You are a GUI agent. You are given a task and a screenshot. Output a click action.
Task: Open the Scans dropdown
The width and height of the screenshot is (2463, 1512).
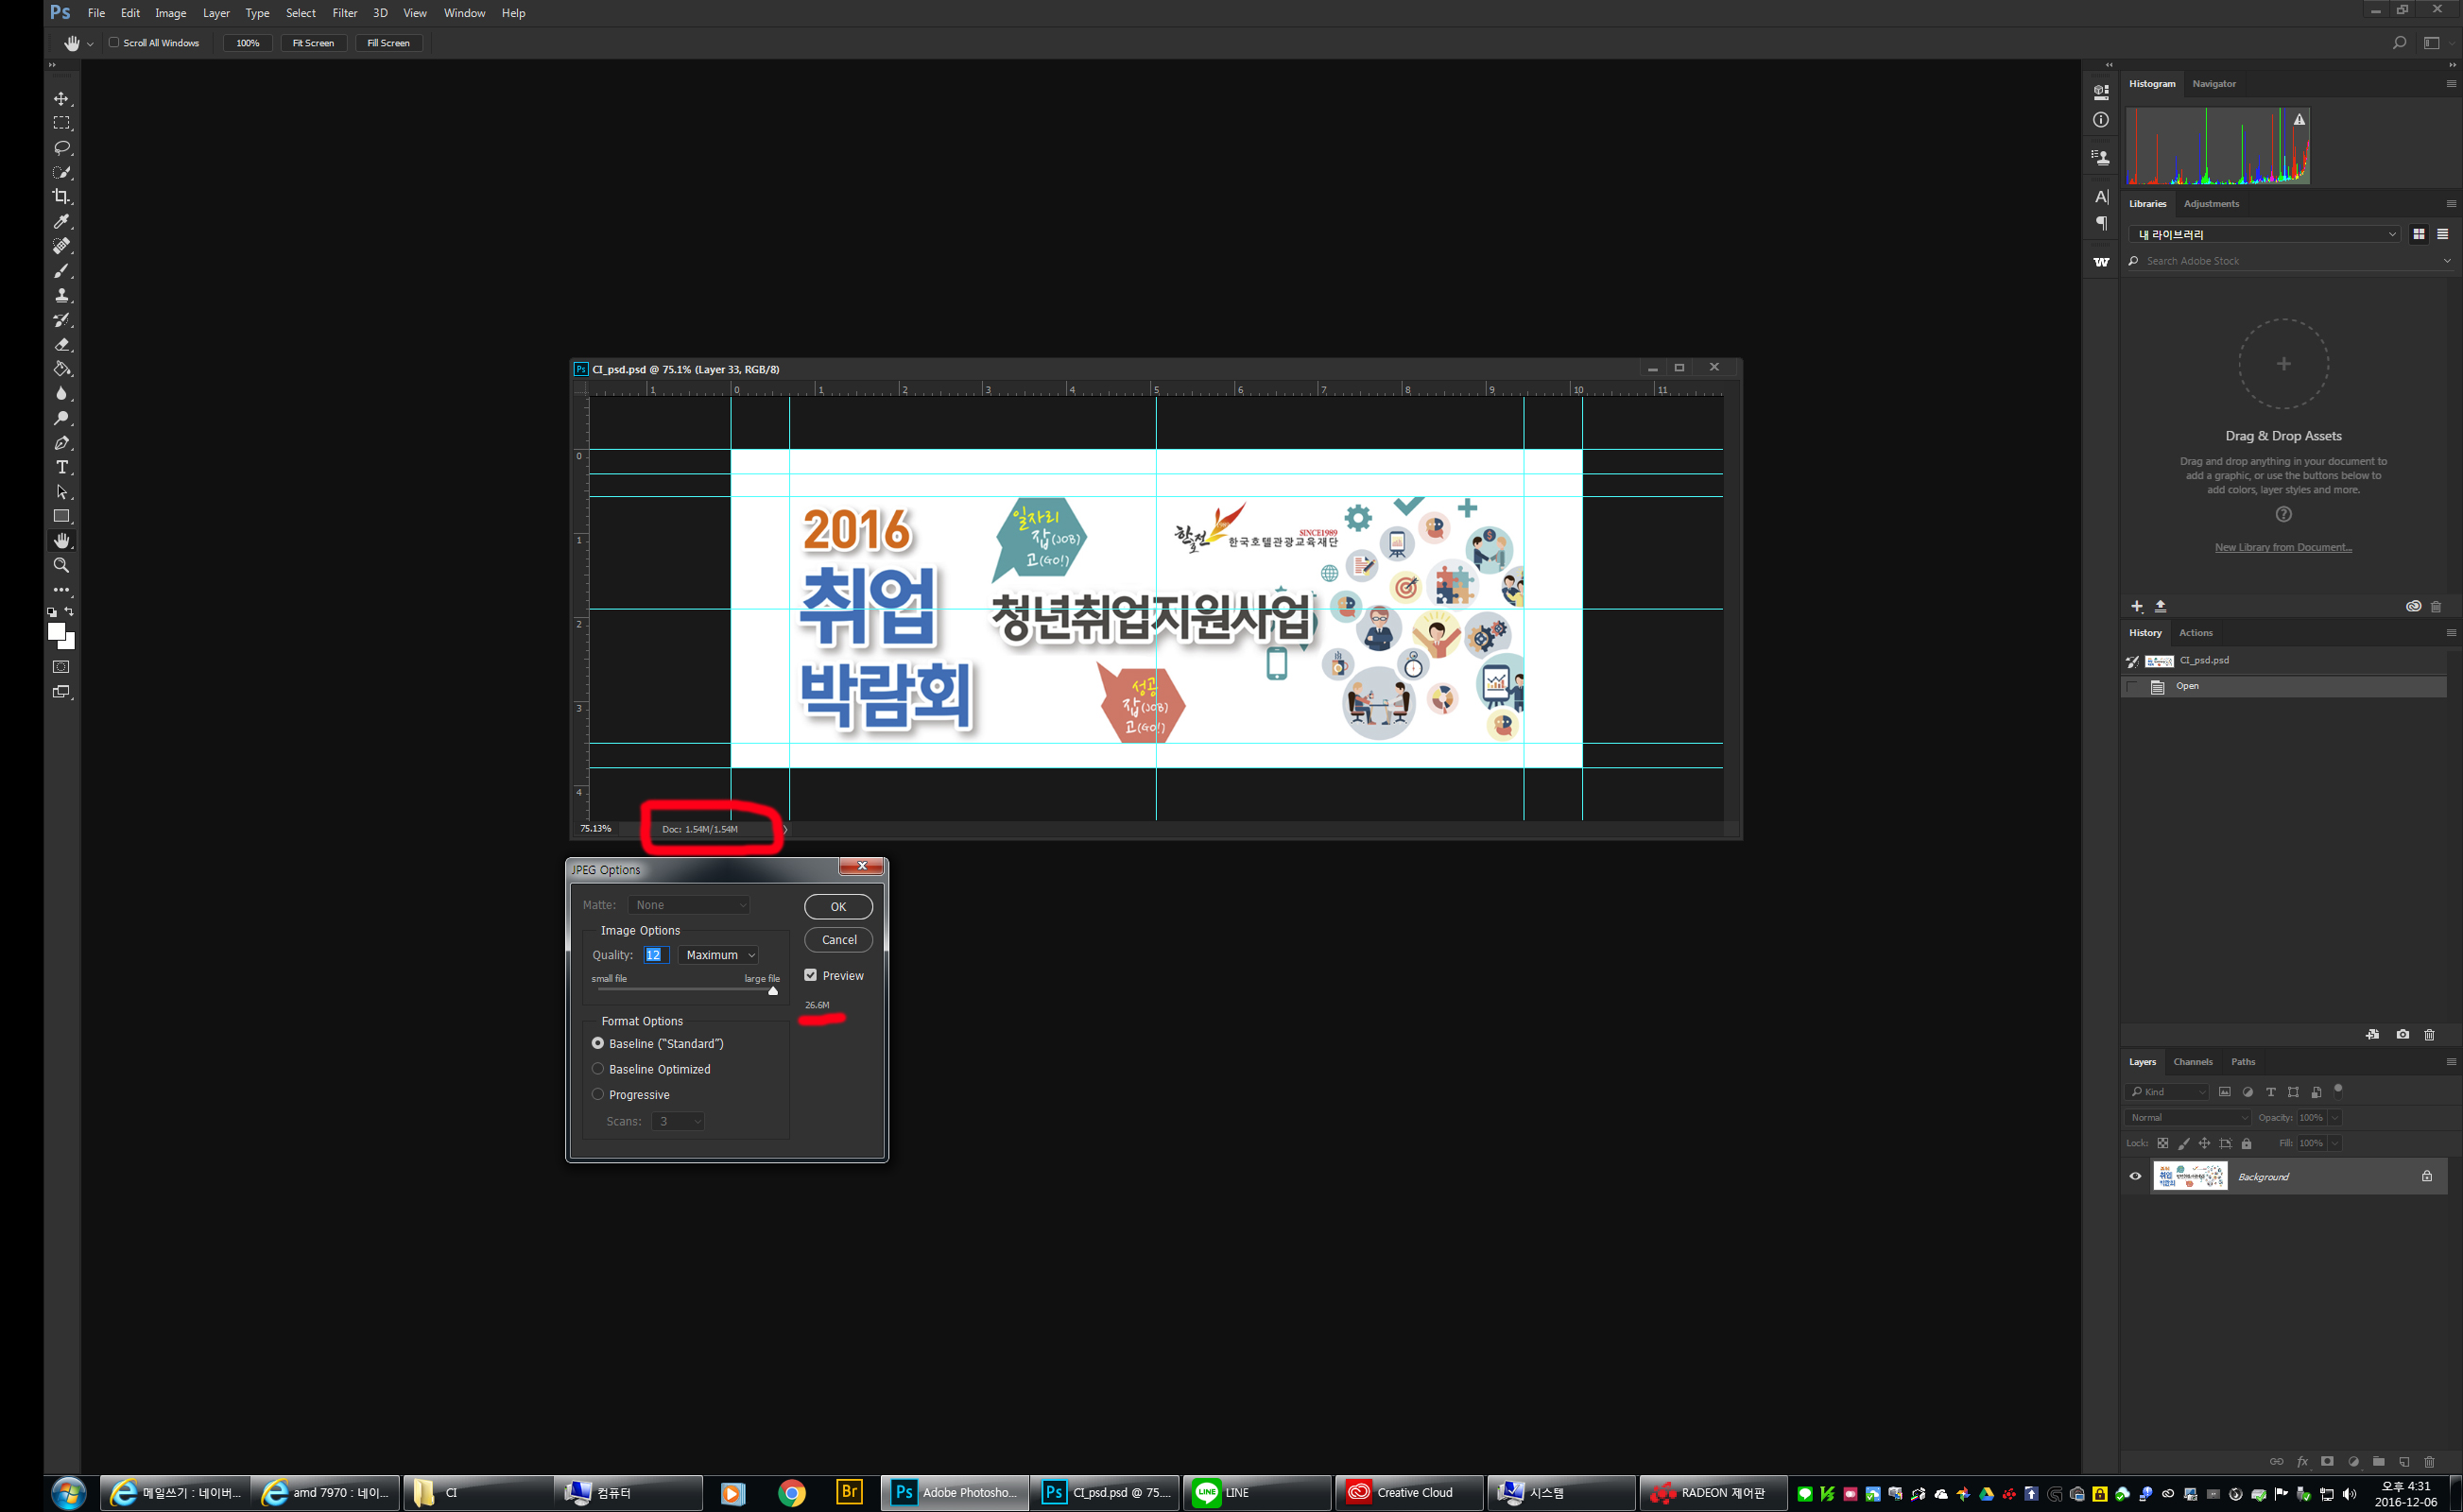click(678, 1121)
